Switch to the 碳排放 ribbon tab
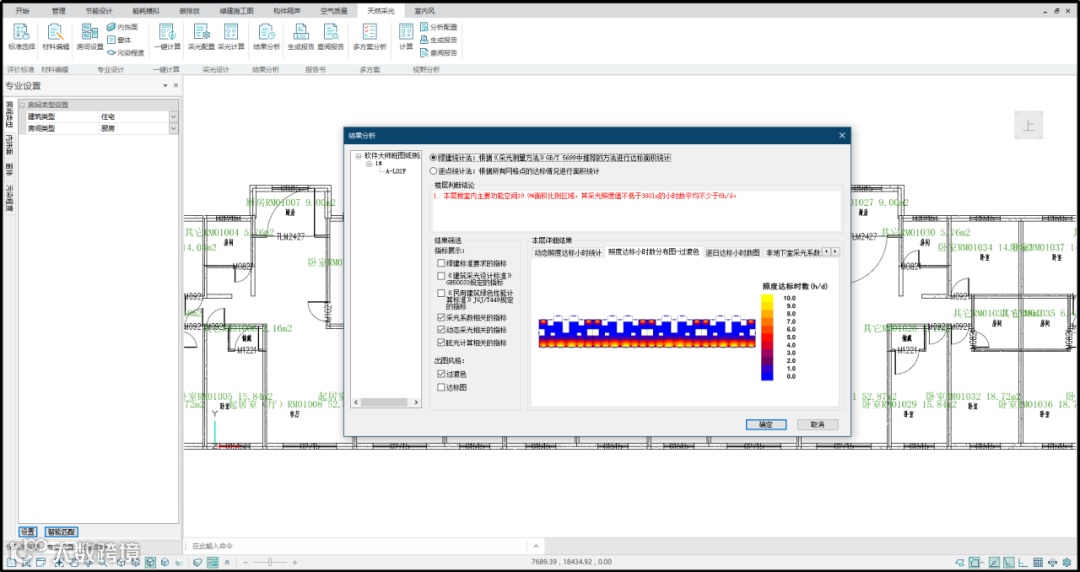The width and height of the screenshot is (1080, 572). (189, 12)
